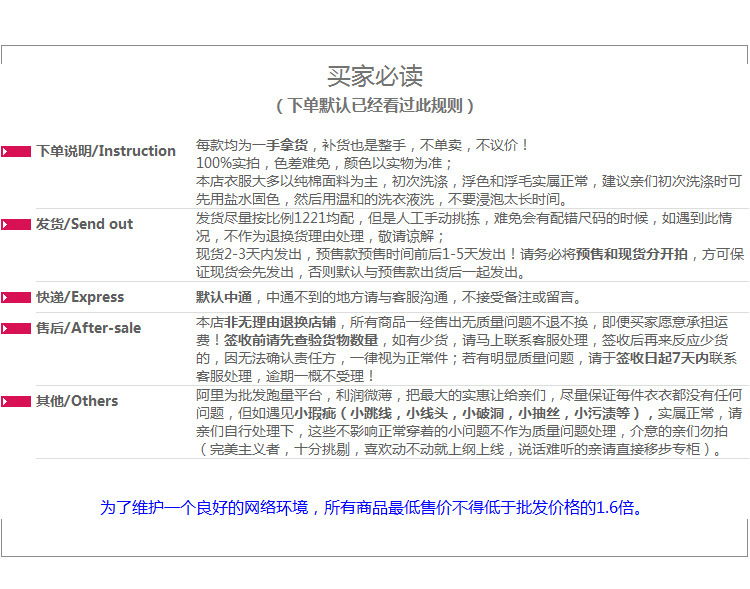Click the line starting 现货2-3天内发出
The width and height of the screenshot is (750, 589).
point(470,254)
